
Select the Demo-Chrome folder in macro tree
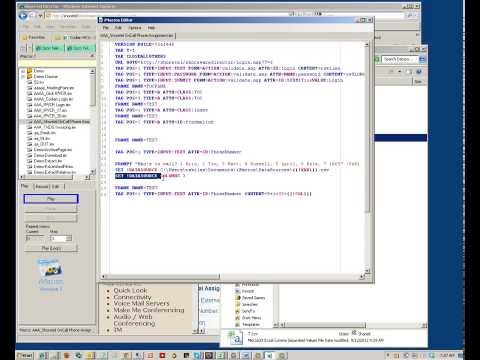click(46, 77)
